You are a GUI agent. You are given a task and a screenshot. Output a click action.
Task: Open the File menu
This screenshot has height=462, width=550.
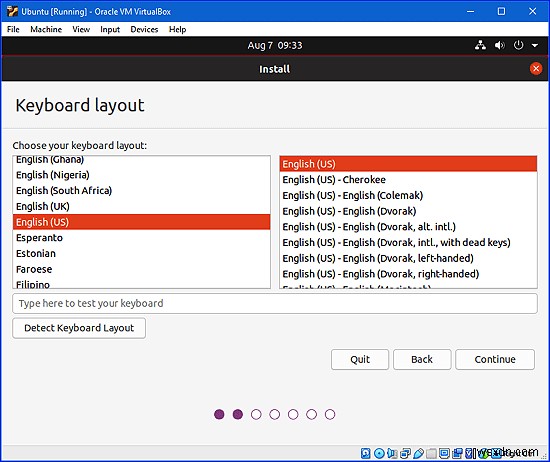click(x=13, y=29)
